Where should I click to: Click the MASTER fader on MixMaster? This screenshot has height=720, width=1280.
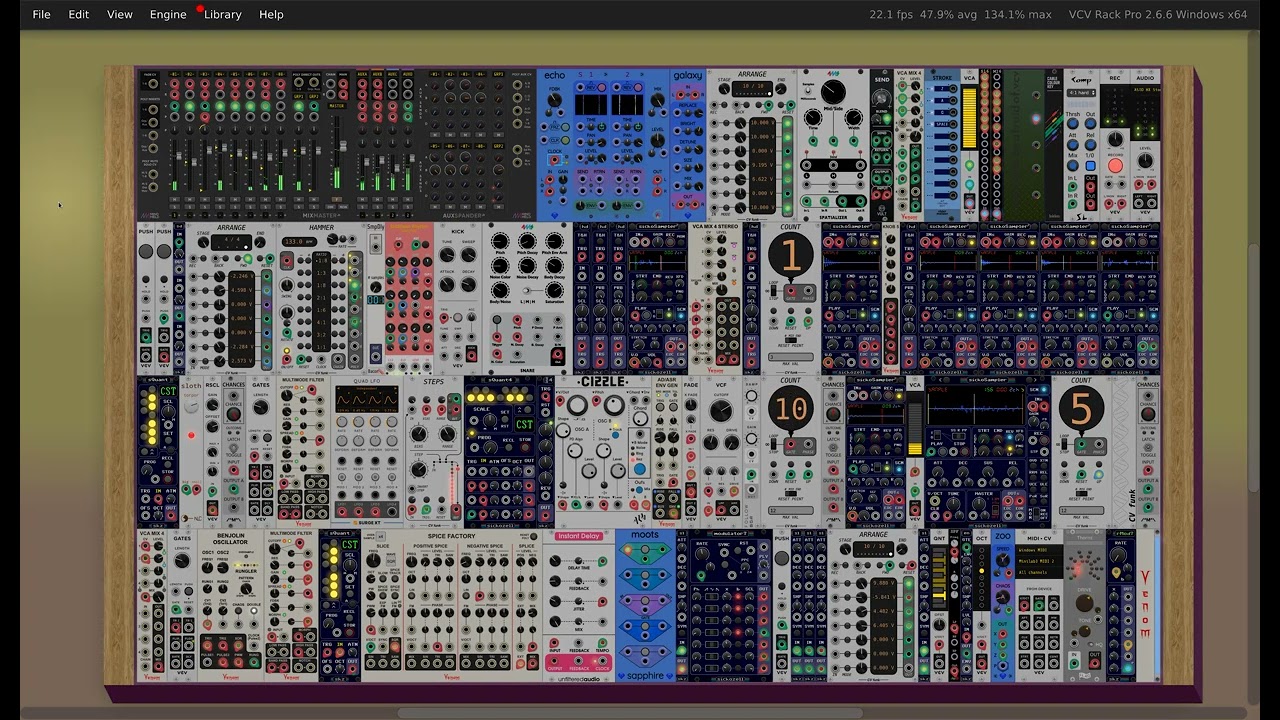(343, 146)
